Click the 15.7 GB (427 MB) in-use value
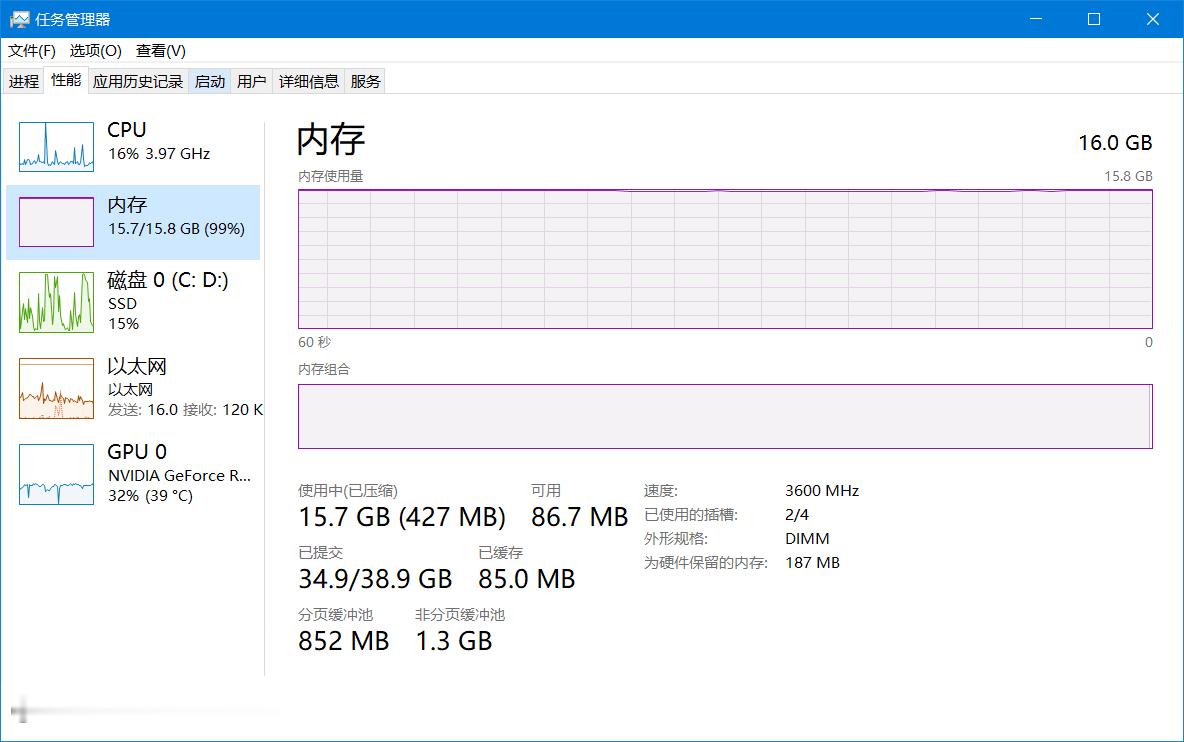Viewport: 1184px width, 742px height. click(402, 517)
